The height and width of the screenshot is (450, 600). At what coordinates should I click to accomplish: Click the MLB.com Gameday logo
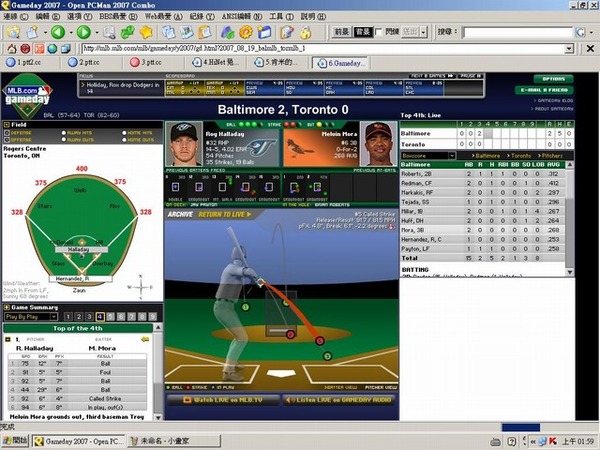tap(27, 96)
